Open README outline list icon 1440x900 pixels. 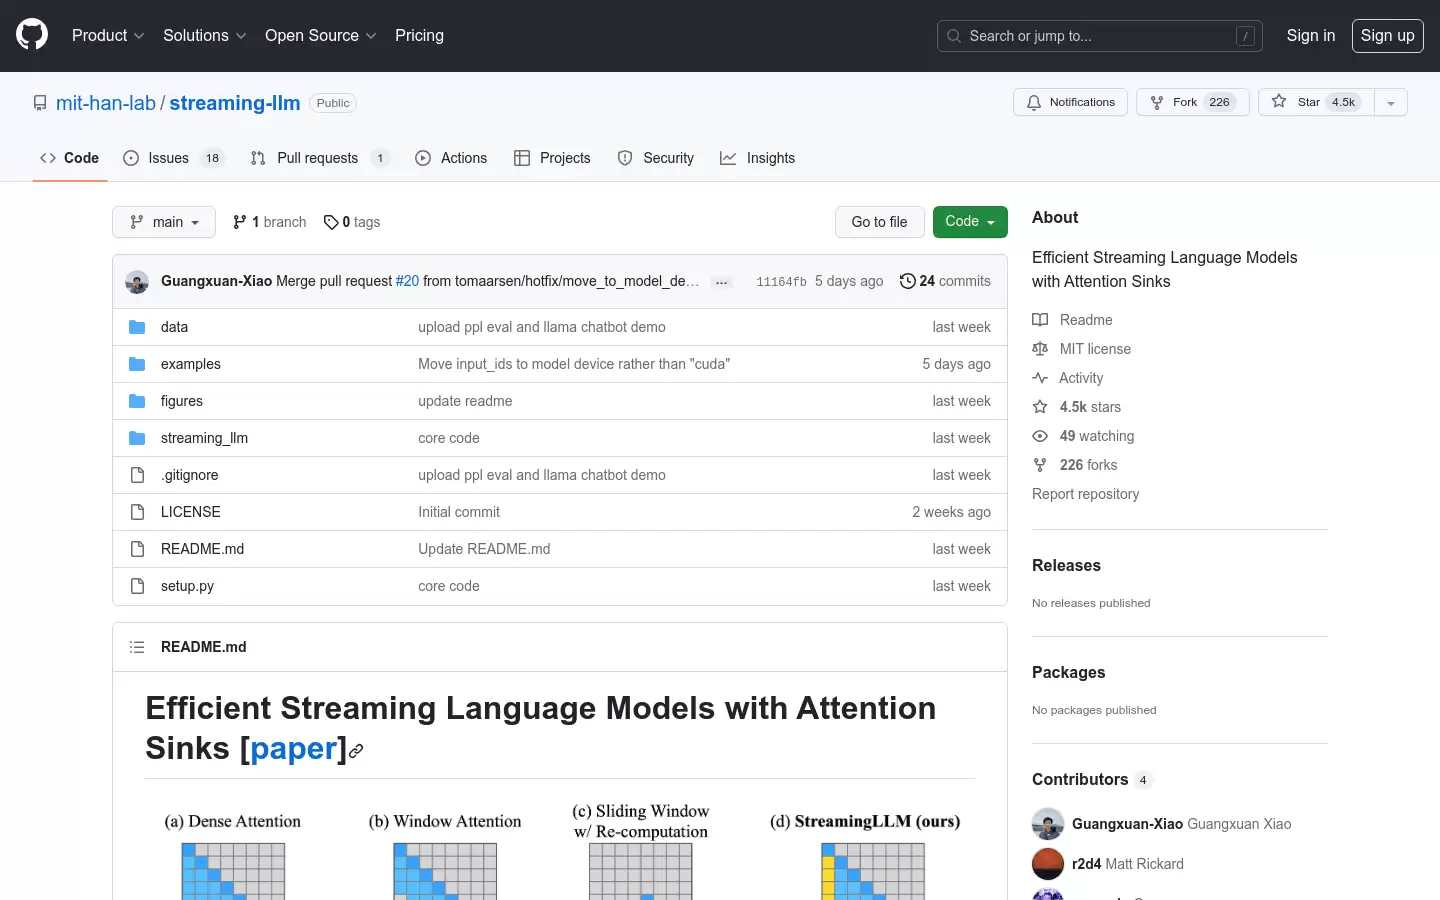[137, 647]
